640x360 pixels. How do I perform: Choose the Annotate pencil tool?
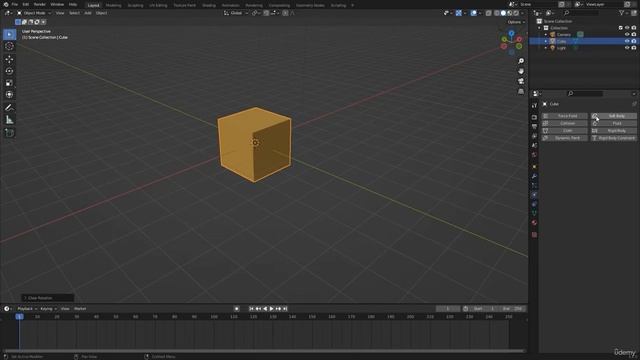point(9,108)
